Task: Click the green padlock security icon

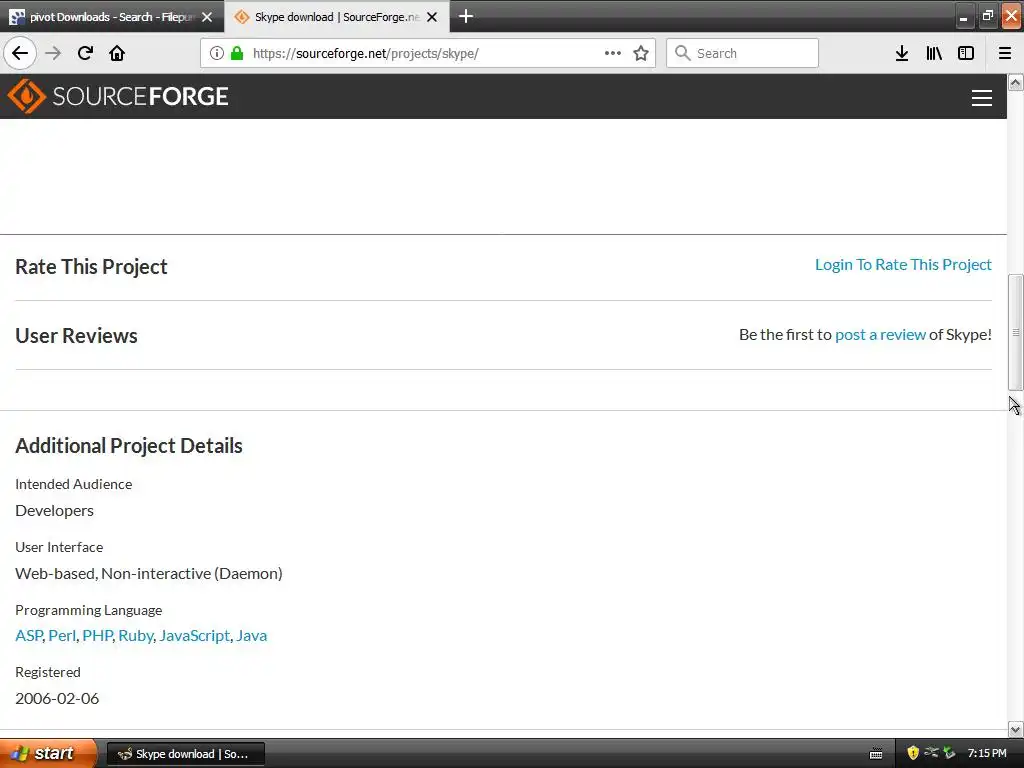Action: (x=237, y=53)
